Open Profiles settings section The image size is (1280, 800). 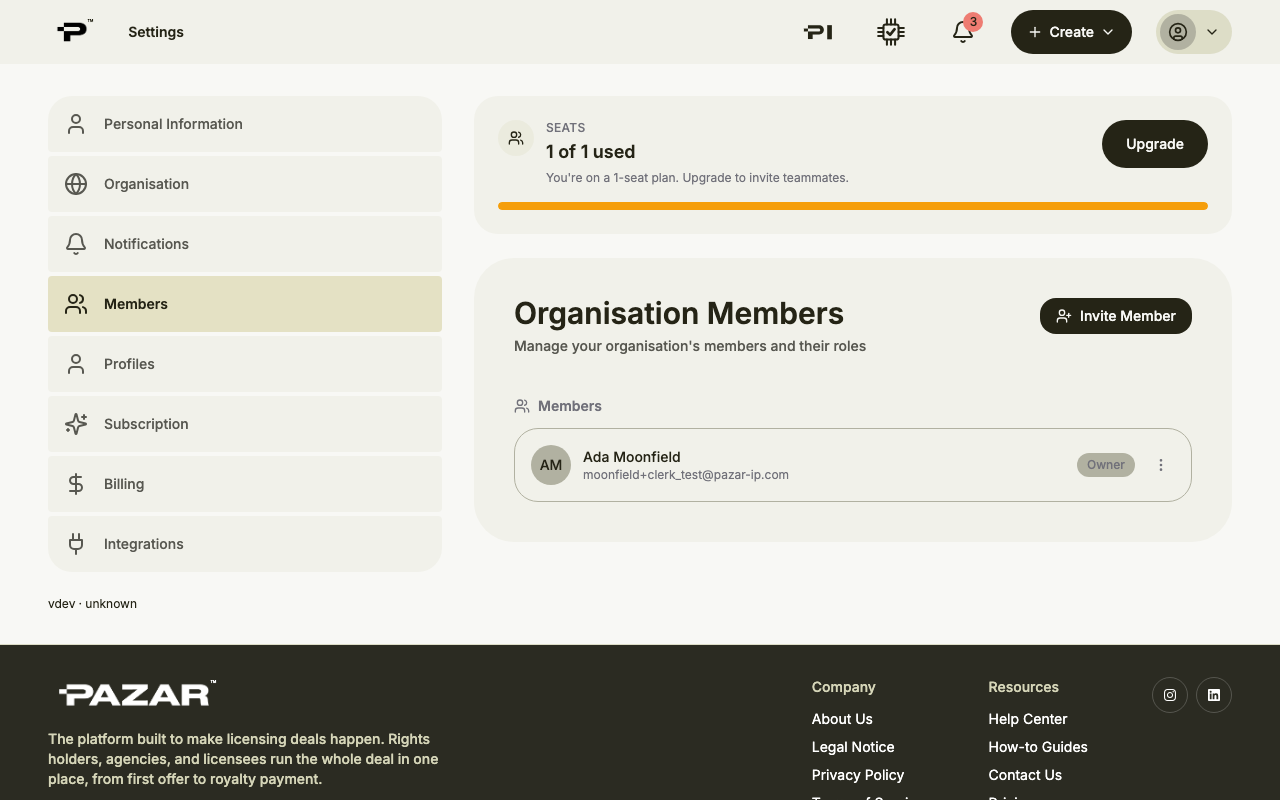coord(245,364)
